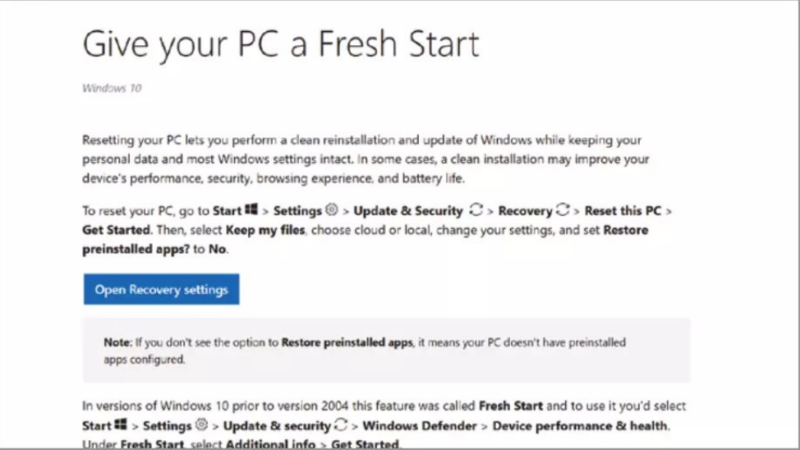Click the circular arrows icon after Recovery

coord(562,211)
